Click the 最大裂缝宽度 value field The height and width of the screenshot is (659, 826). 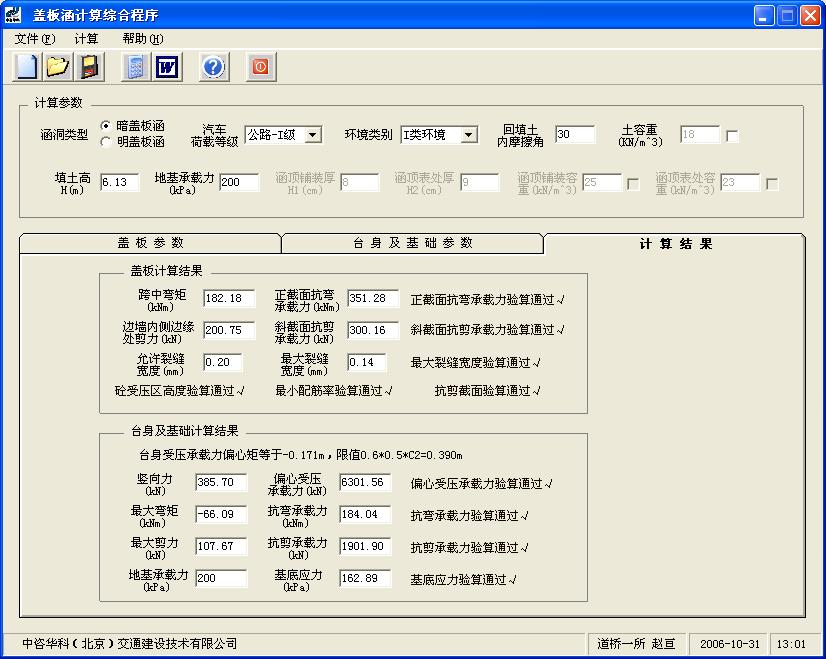[x=367, y=362]
